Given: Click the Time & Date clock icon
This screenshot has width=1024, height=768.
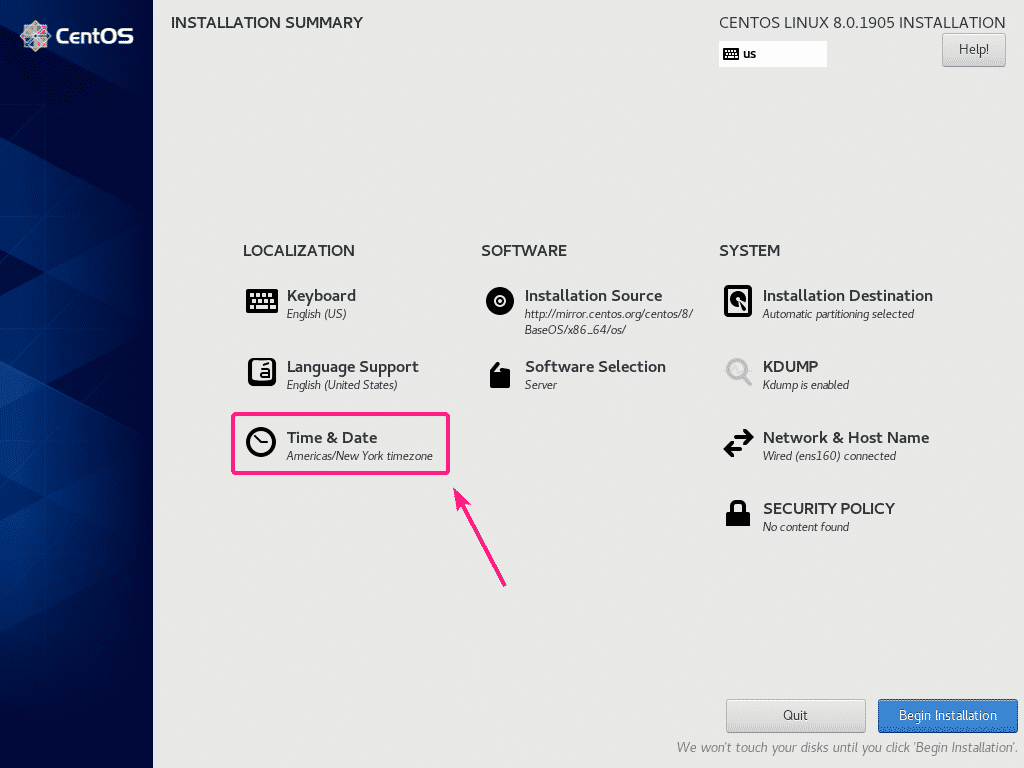Looking at the screenshot, I should coord(261,443).
